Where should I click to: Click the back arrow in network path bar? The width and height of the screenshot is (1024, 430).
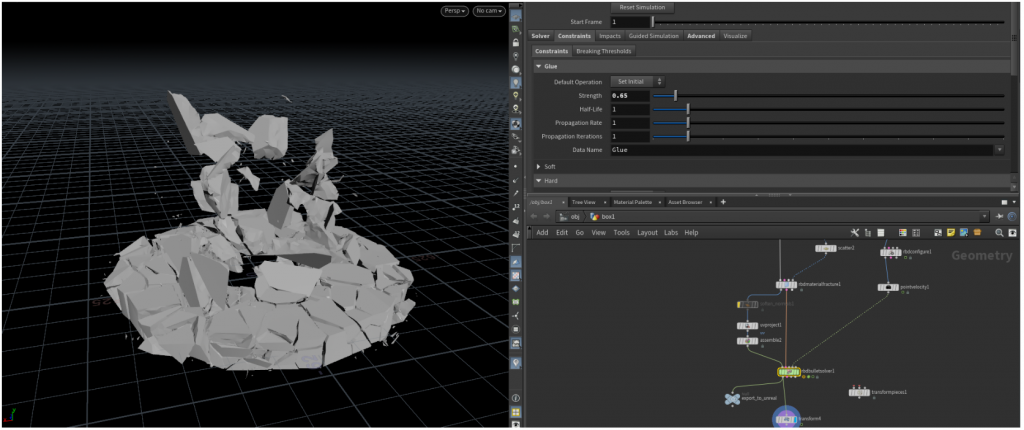[x=533, y=217]
